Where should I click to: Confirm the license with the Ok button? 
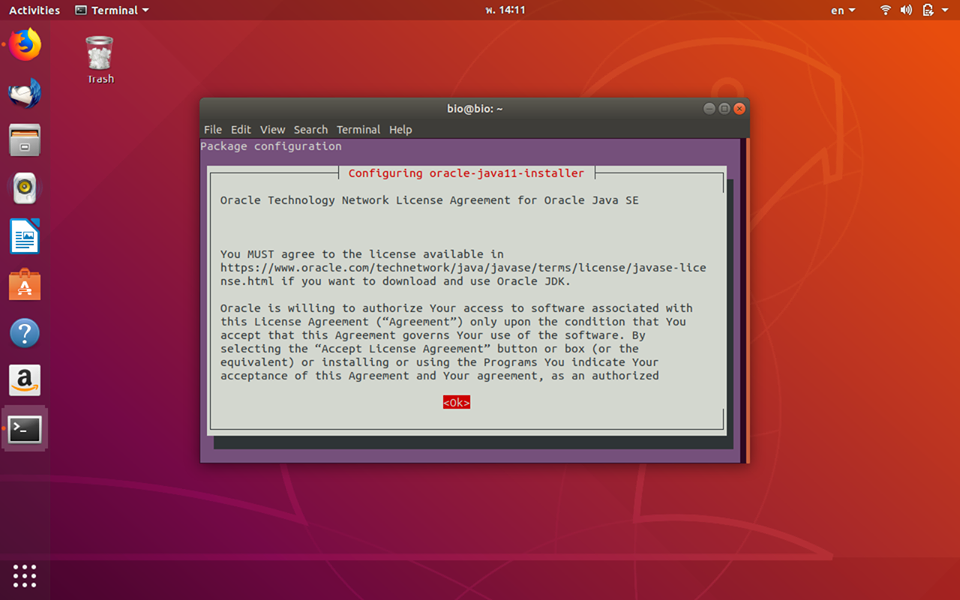456,402
